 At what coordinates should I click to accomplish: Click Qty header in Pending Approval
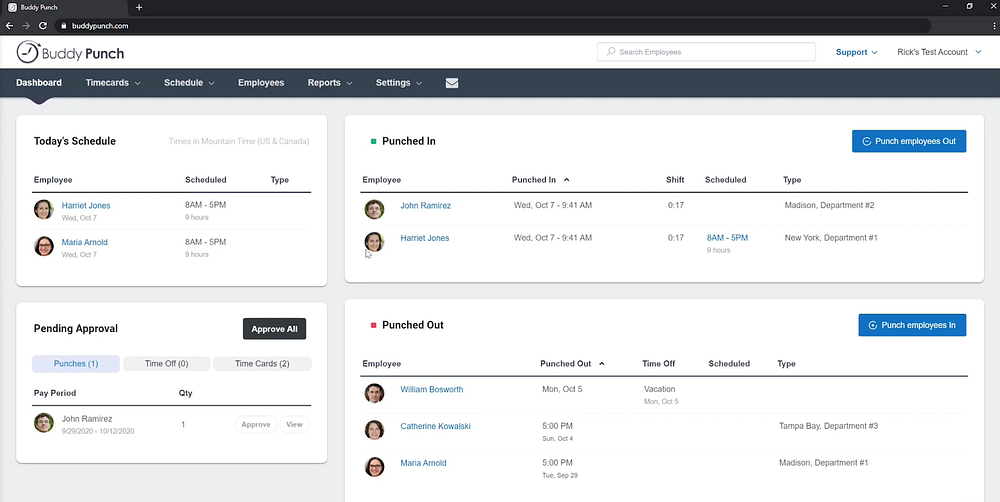186,393
